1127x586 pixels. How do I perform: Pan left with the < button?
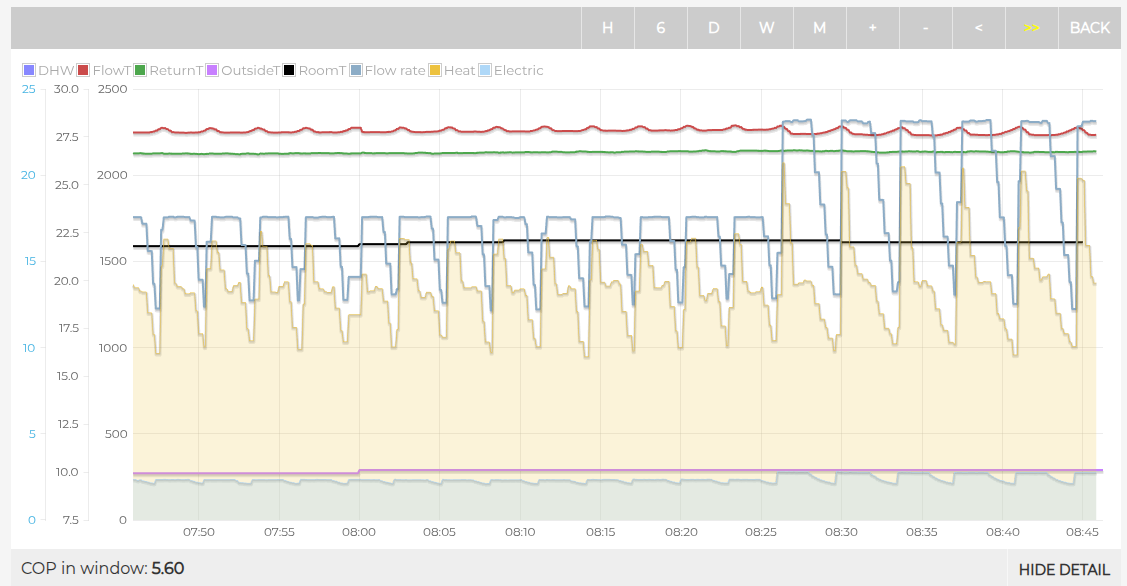click(978, 28)
